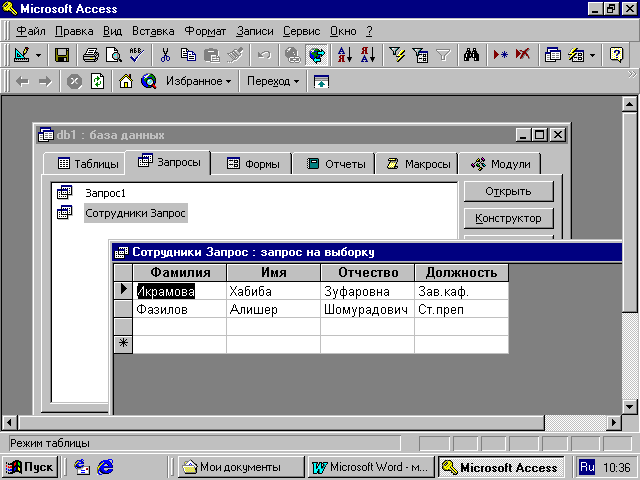The image size is (640, 480).
Task: Switch to the Макросы tab
Action: point(418,164)
